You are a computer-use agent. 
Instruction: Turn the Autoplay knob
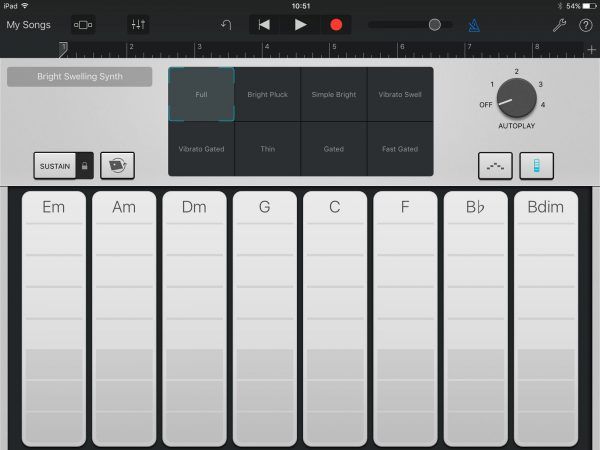coord(517,98)
